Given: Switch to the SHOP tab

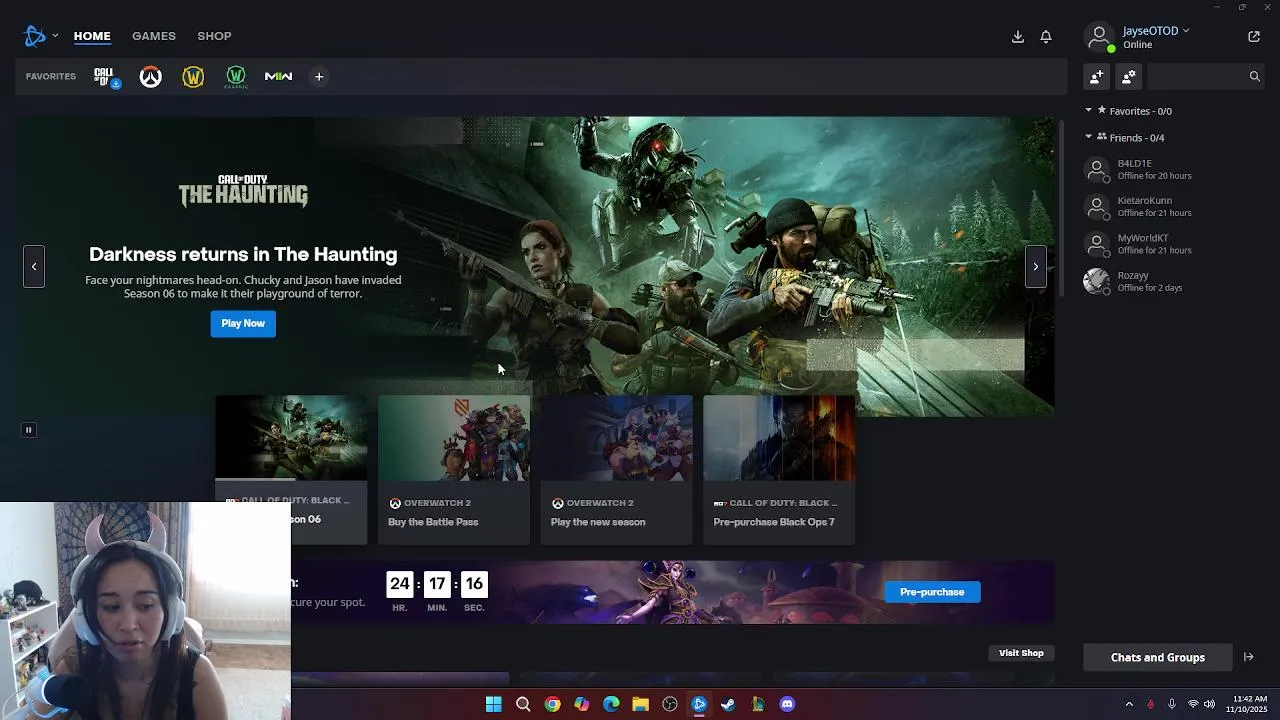Looking at the screenshot, I should click(x=214, y=36).
